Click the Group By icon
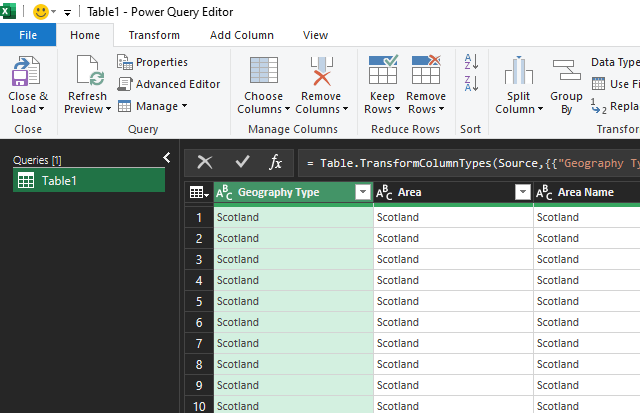640x413 pixels. coord(567,70)
